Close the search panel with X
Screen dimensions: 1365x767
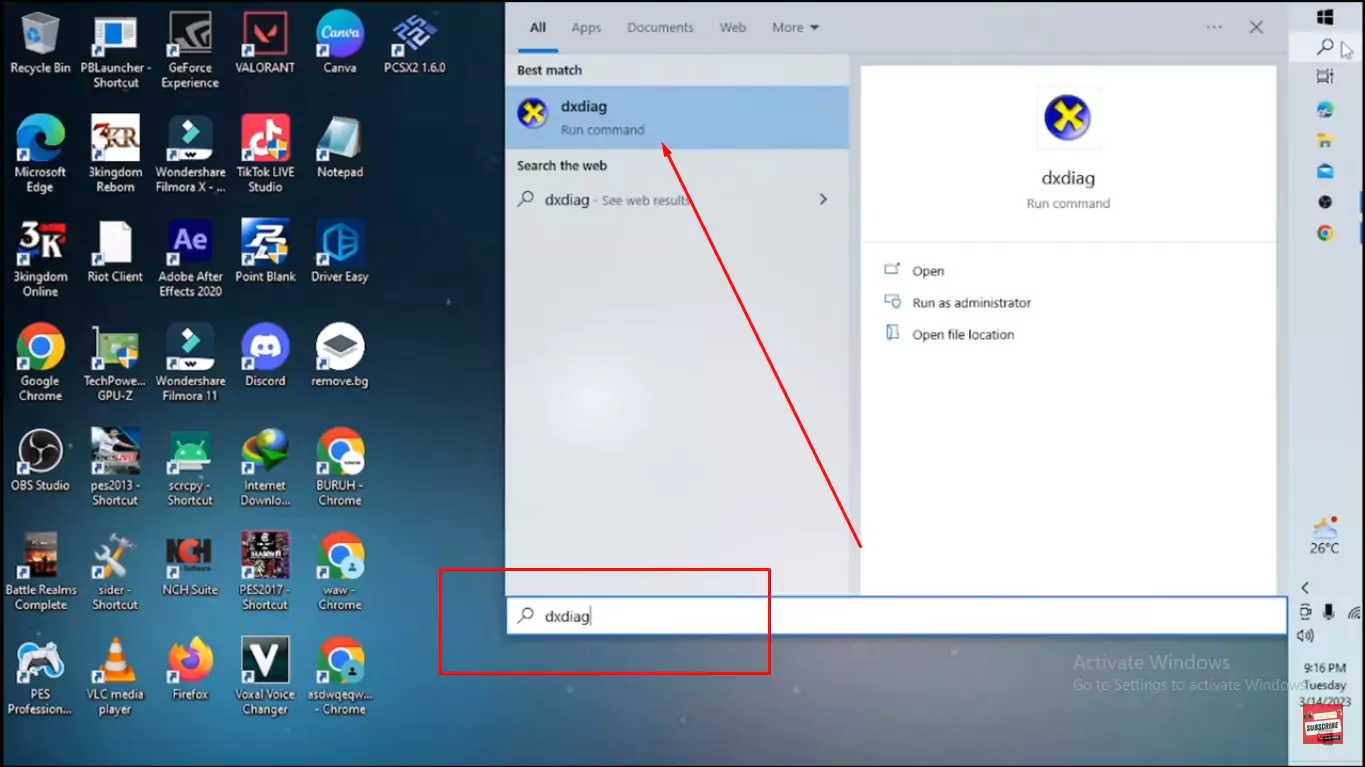pos(1256,28)
